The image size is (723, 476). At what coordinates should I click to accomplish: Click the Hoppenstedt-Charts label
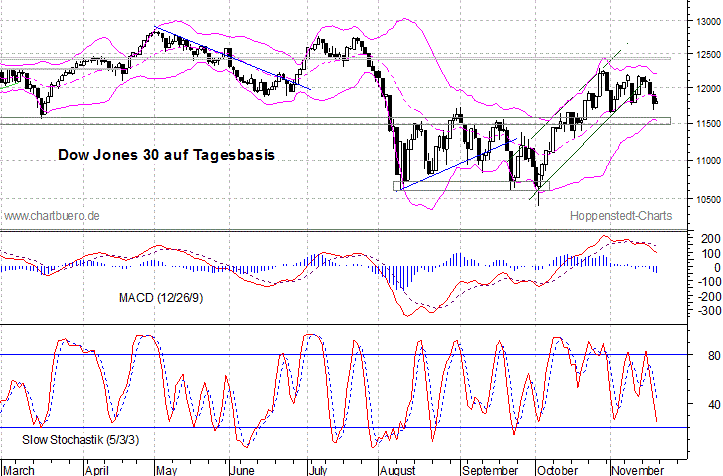621,216
